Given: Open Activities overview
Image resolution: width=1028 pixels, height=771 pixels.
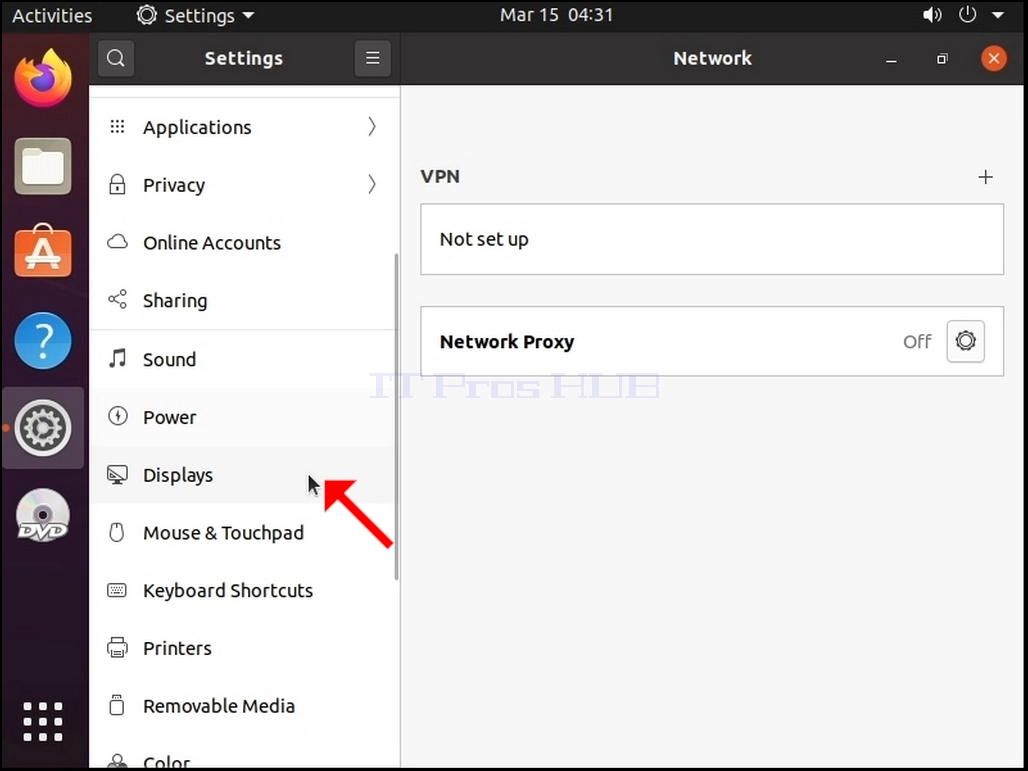Looking at the screenshot, I should (x=52, y=16).
